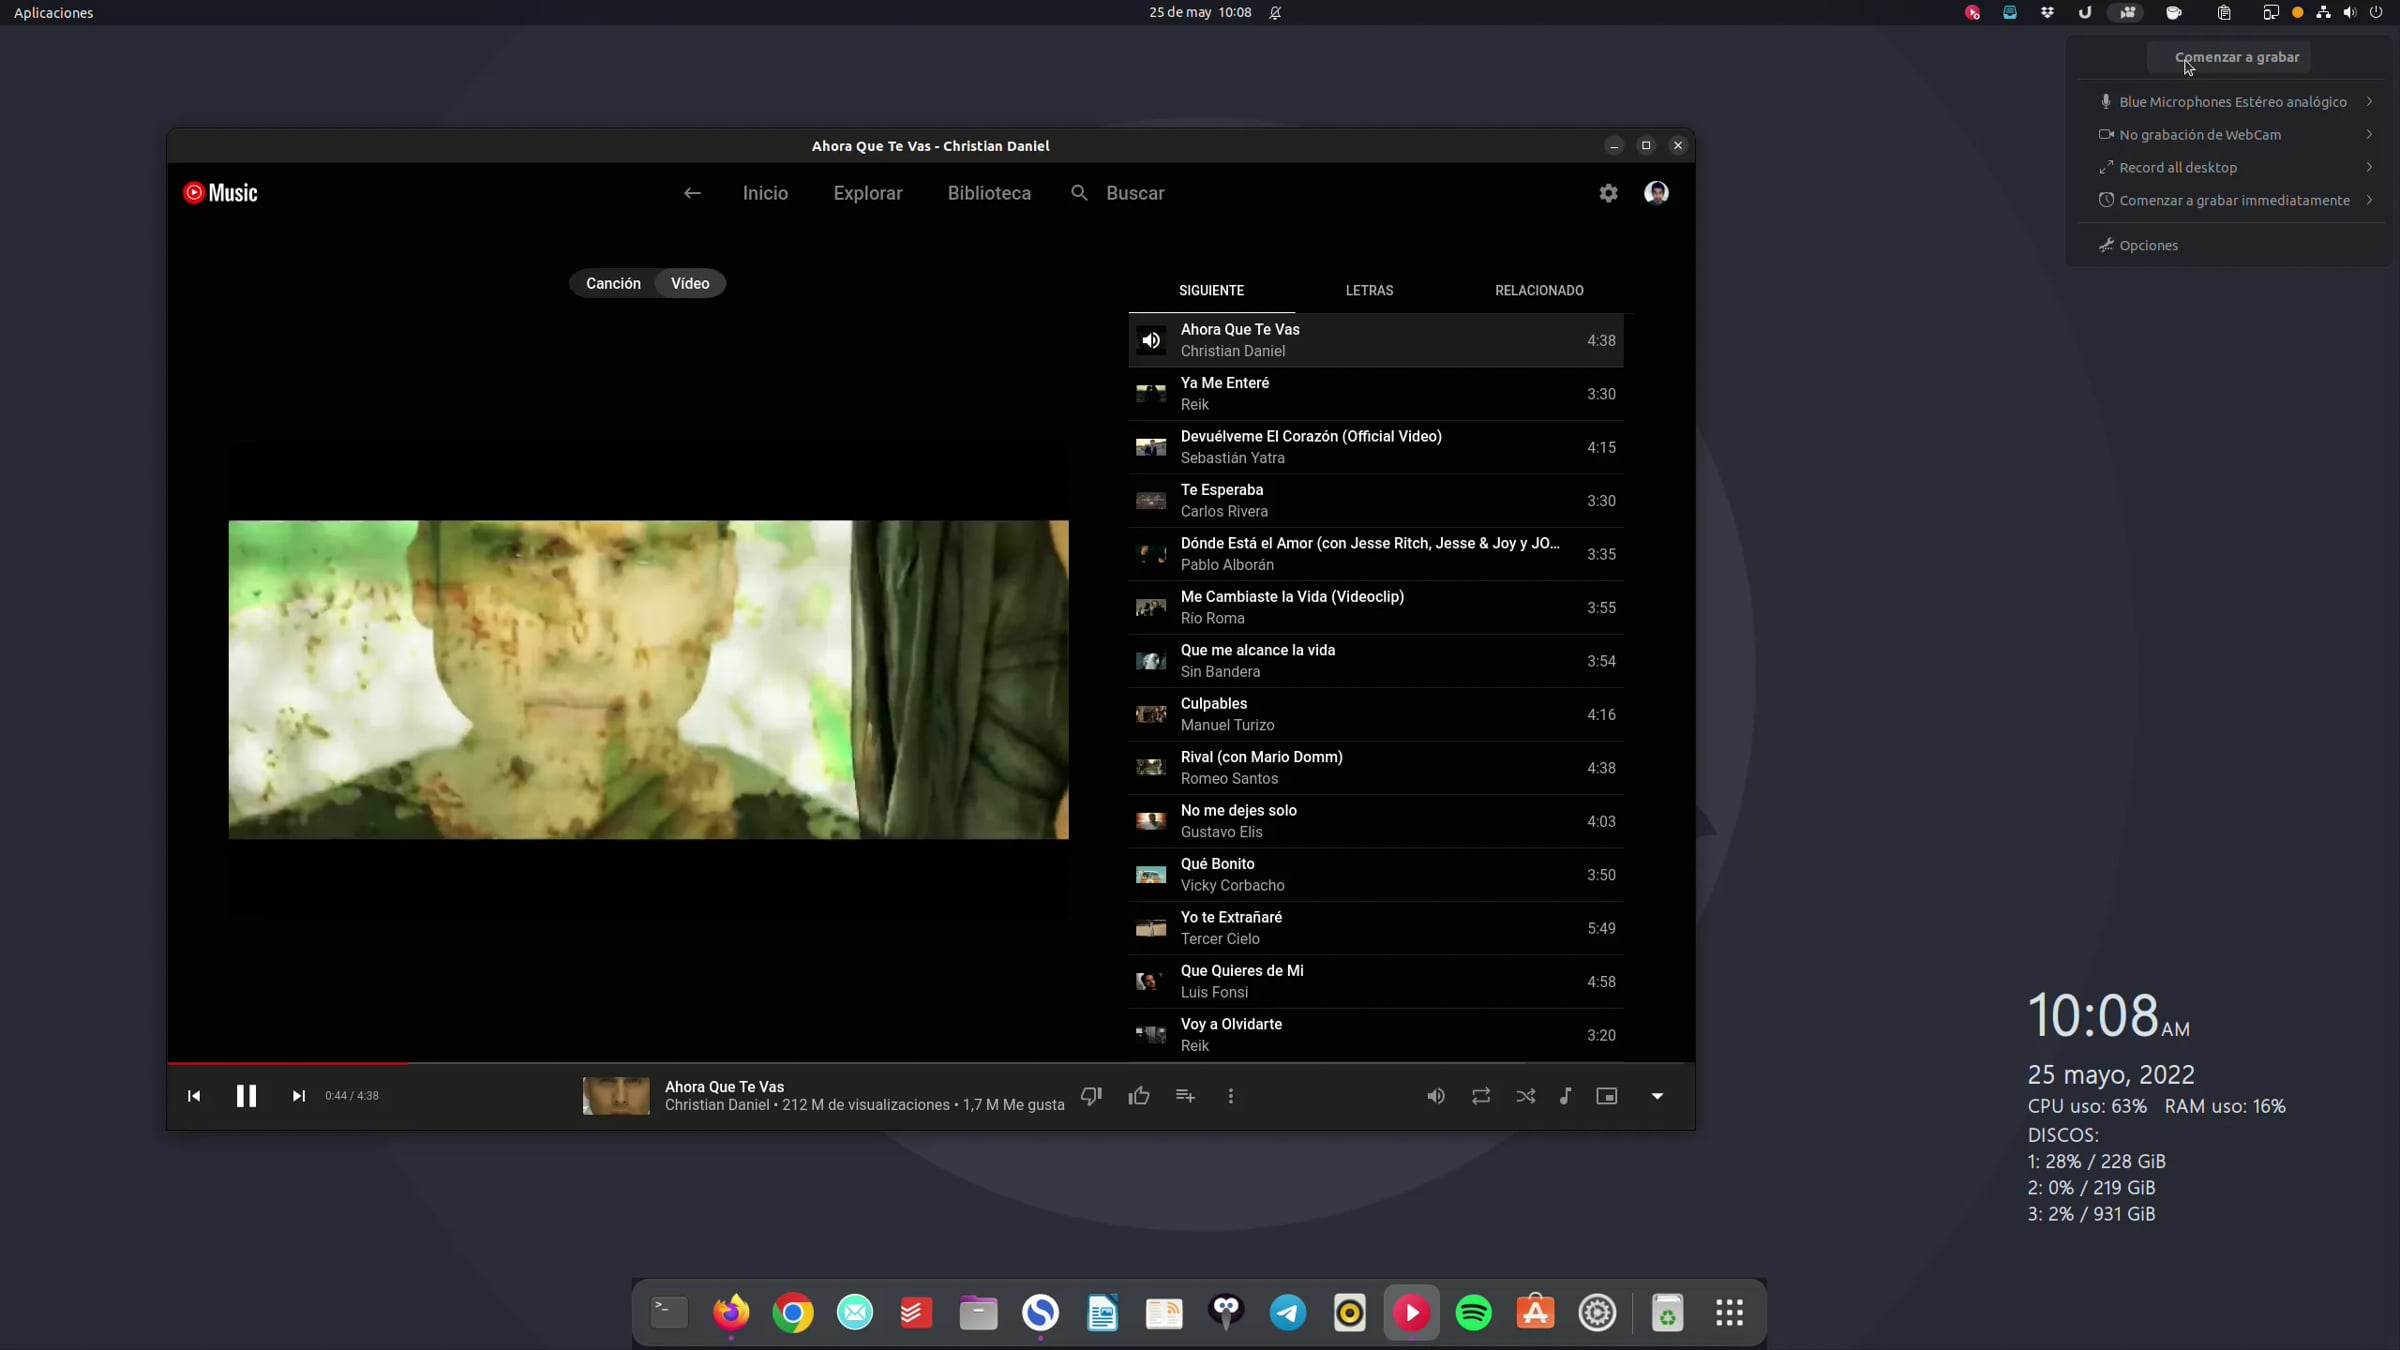Click the current song thumbnail in player bar
The height and width of the screenshot is (1350, 2400).
(616, 1096)
